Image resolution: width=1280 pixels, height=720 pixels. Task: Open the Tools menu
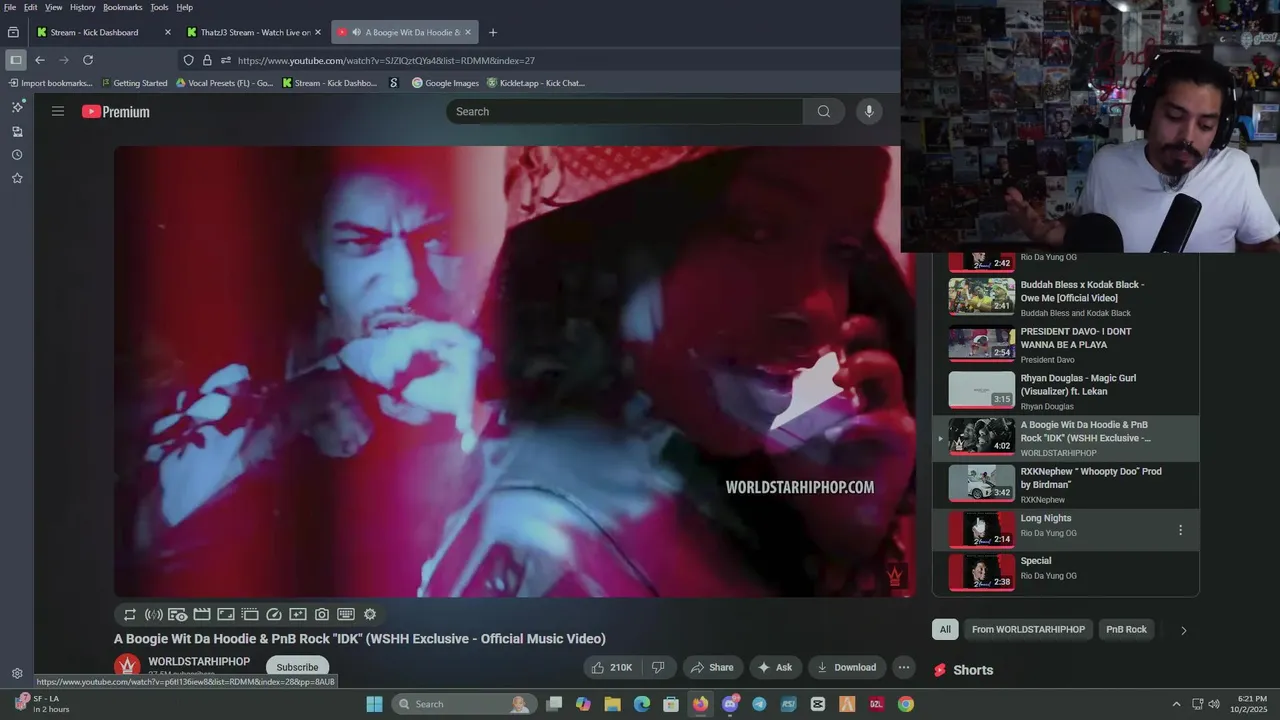pyautogui.click(x=159, y=7)
